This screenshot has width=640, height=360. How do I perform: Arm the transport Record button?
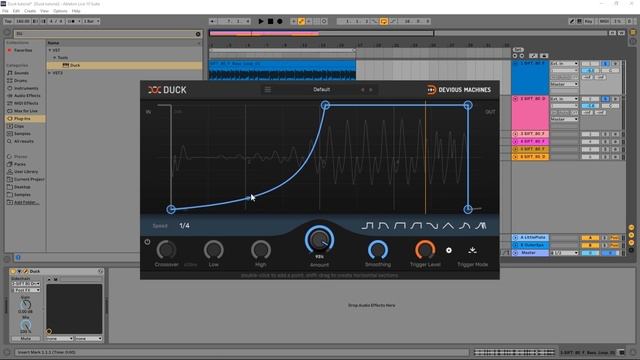[x=280, y=21]
